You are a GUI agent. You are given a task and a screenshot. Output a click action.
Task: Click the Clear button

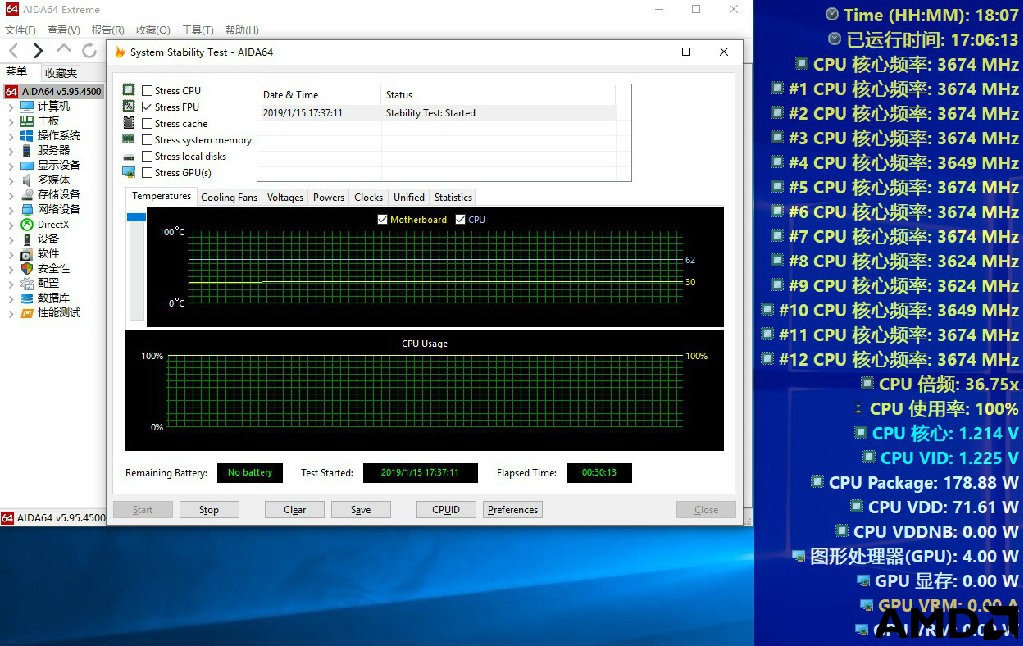(x=295, y=510)
